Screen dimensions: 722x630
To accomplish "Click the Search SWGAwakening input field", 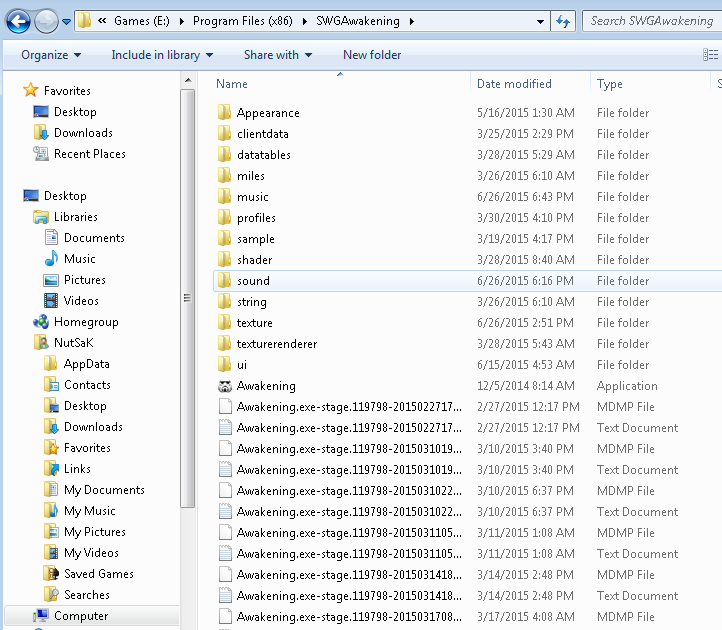I will coord(650,20).
